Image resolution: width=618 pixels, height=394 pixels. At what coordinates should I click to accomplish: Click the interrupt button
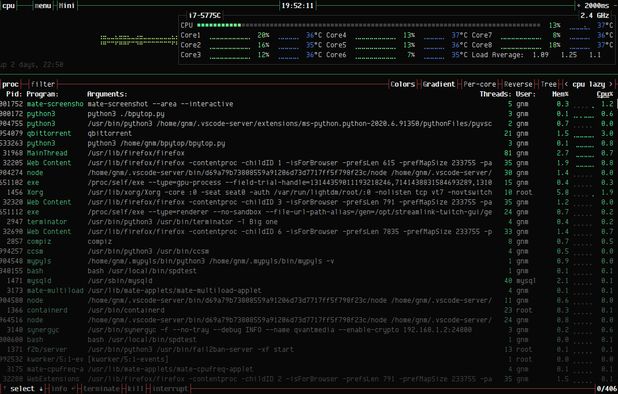point(171,389)
